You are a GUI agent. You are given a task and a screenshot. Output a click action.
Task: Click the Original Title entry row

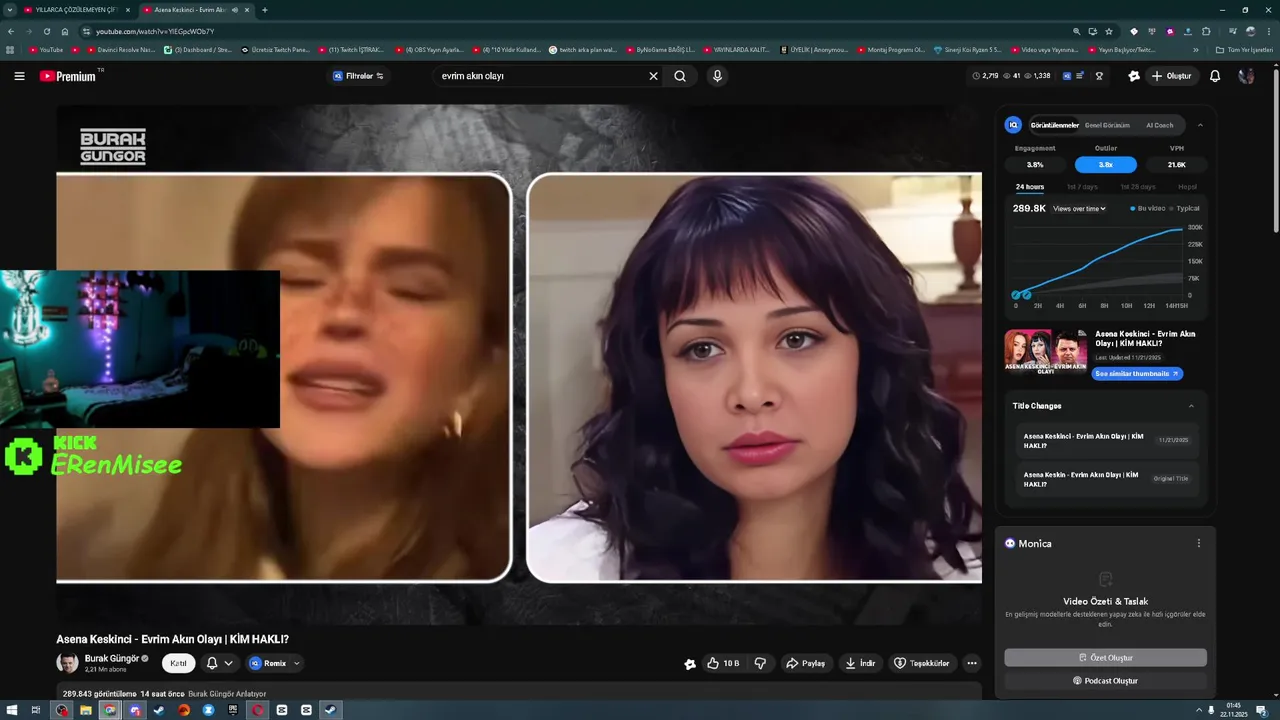[x=1106, y=479]
